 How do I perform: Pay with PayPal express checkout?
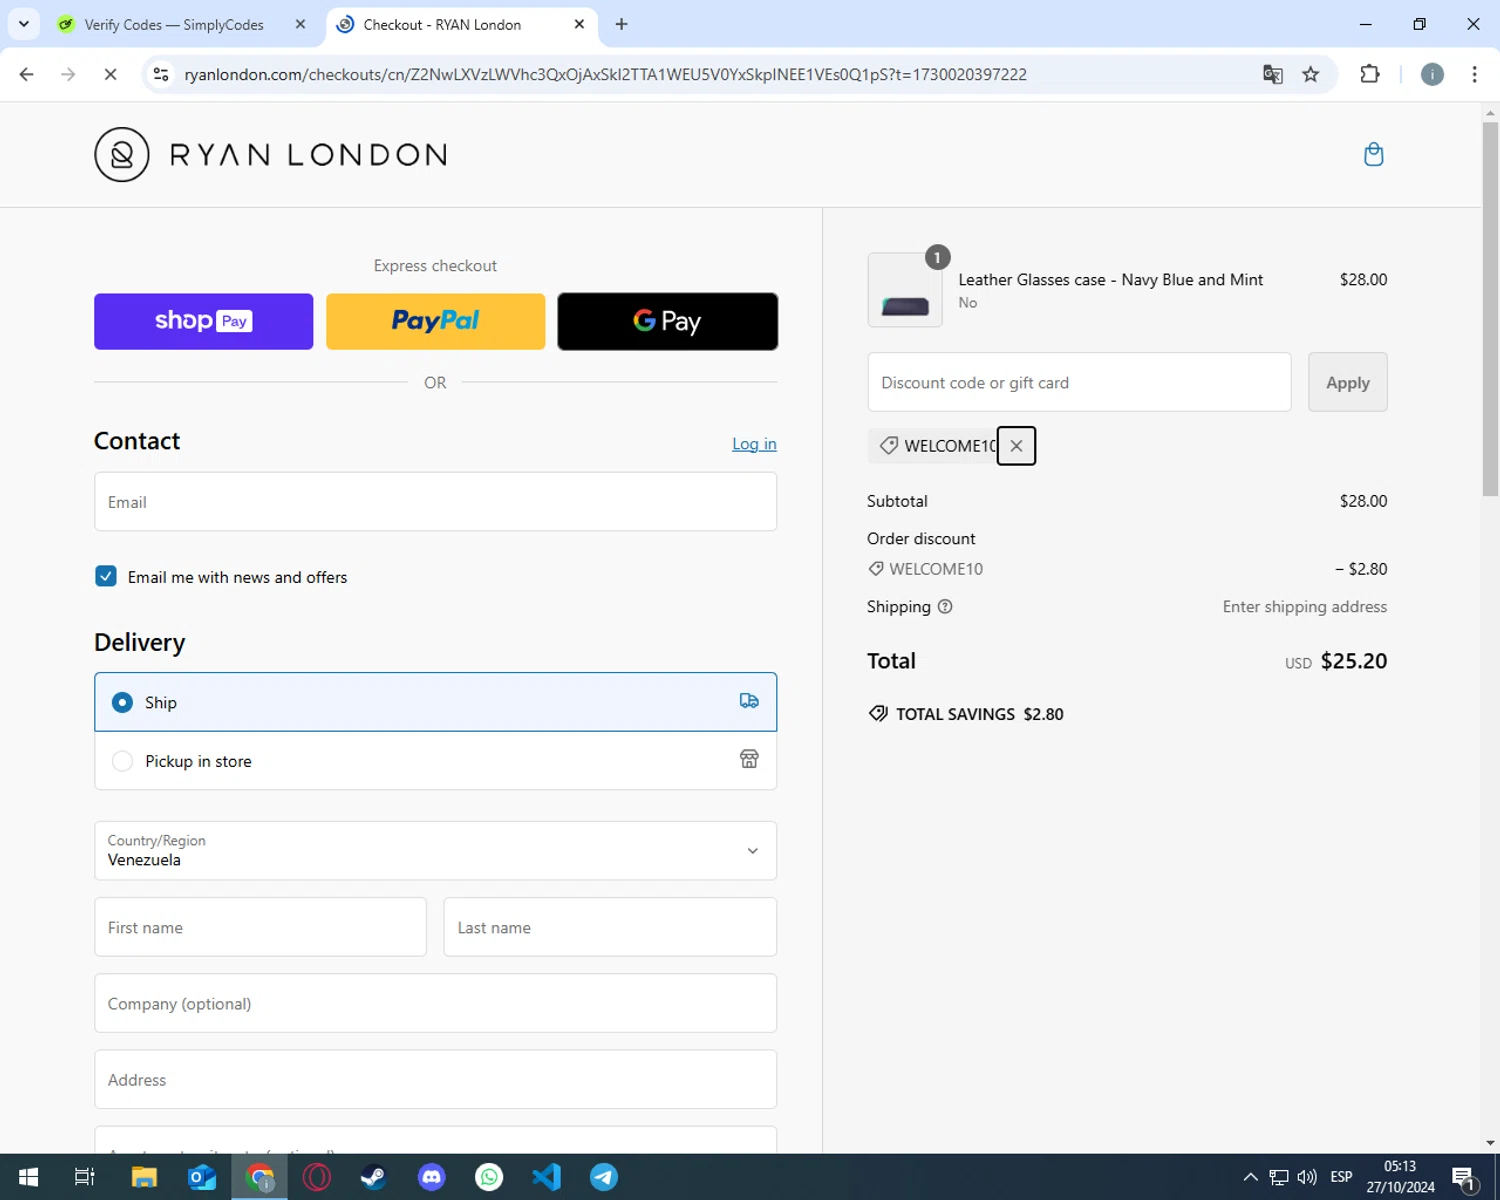click(x=435, y=321)
